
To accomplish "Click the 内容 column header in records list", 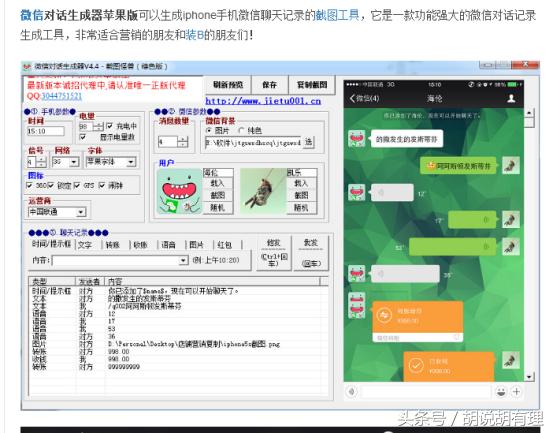I will (x=213, y=281).
